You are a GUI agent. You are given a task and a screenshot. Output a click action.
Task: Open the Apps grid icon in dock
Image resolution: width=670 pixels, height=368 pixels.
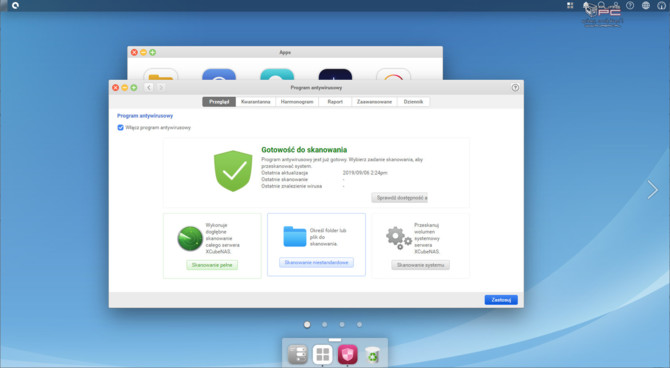[x=323, y=354]
